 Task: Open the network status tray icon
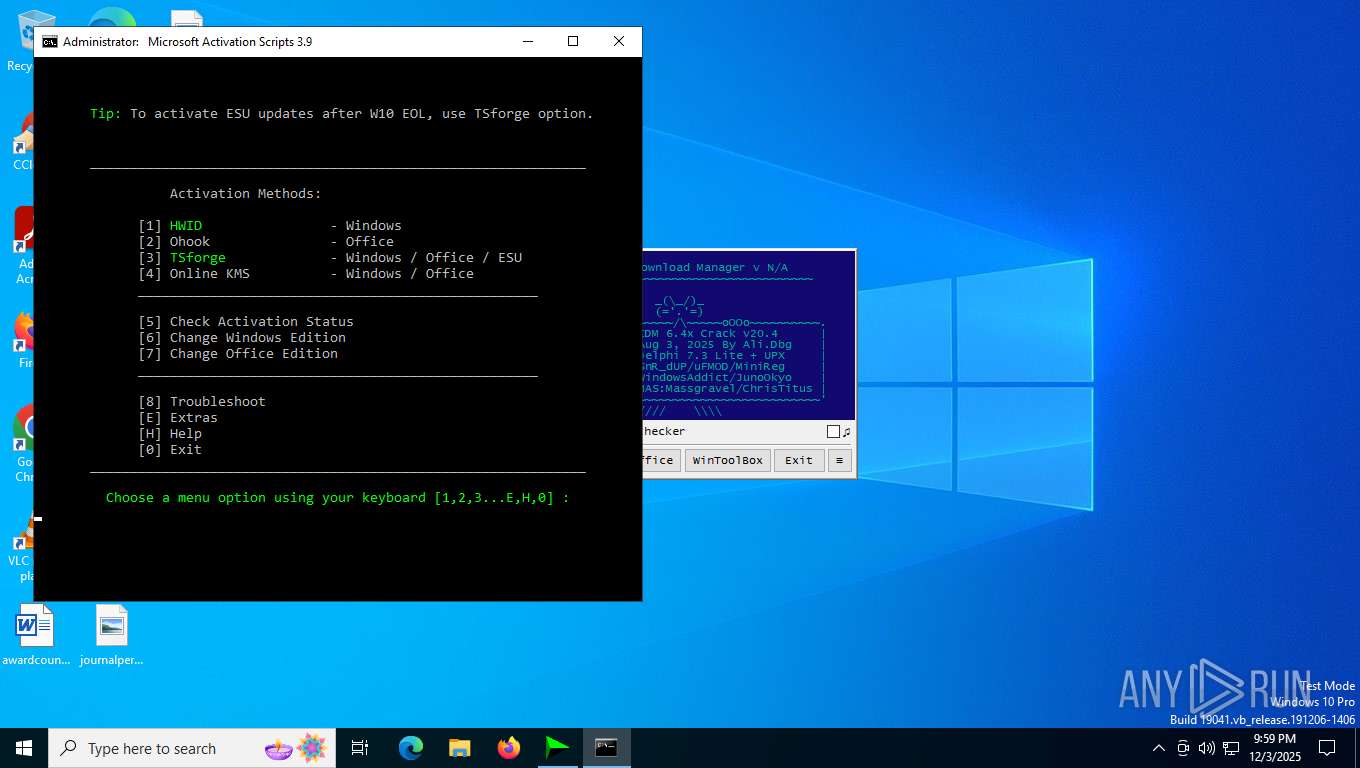click(1231, 748)
